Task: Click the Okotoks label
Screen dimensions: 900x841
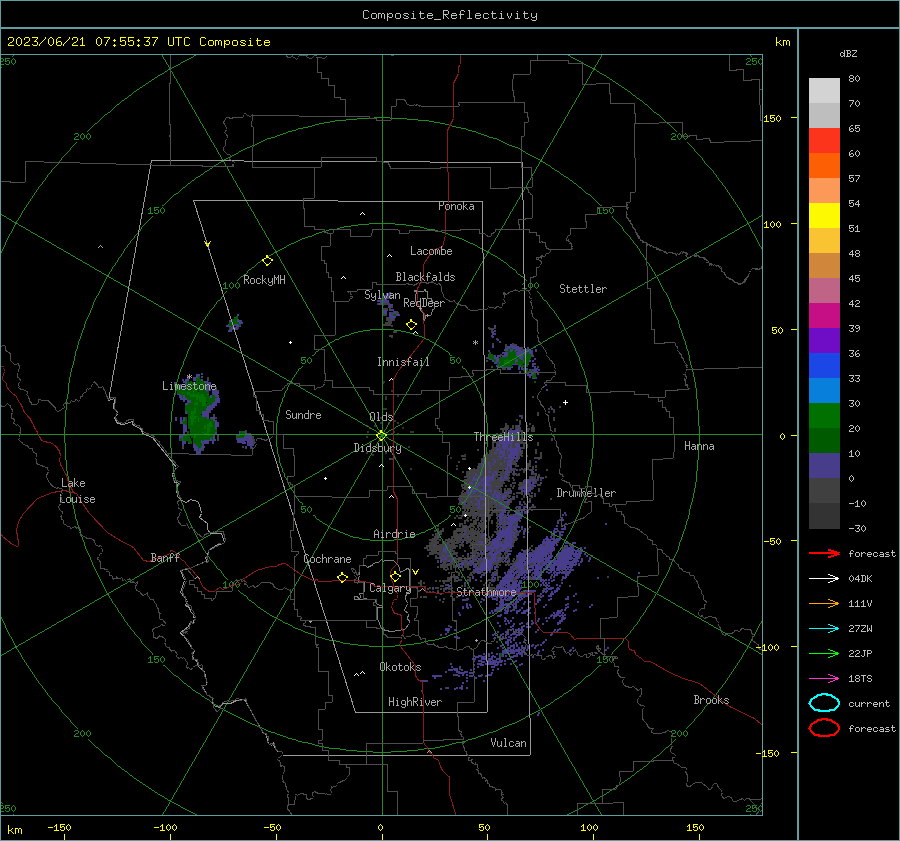Action: (x=400, y=667)
